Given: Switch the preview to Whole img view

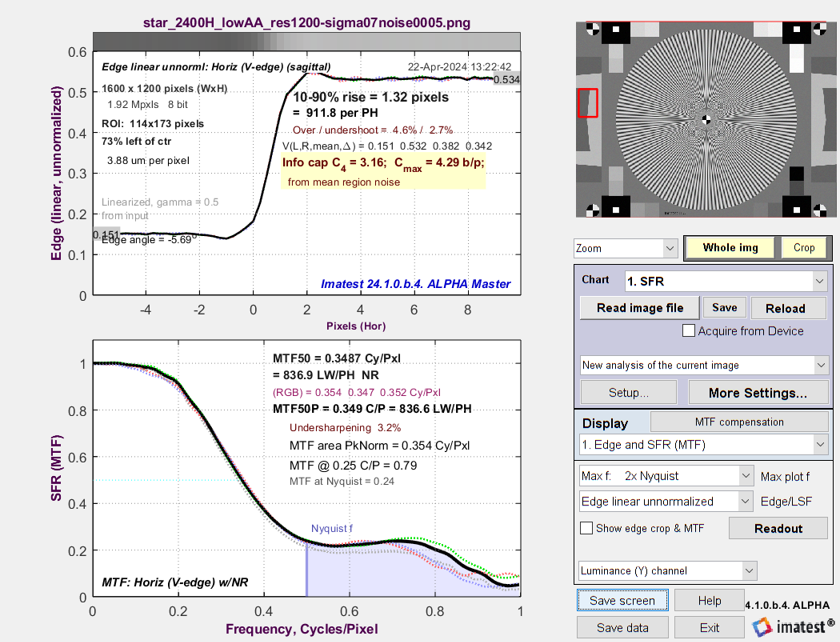Looking at the screenshot, I should tap(730, 248).
